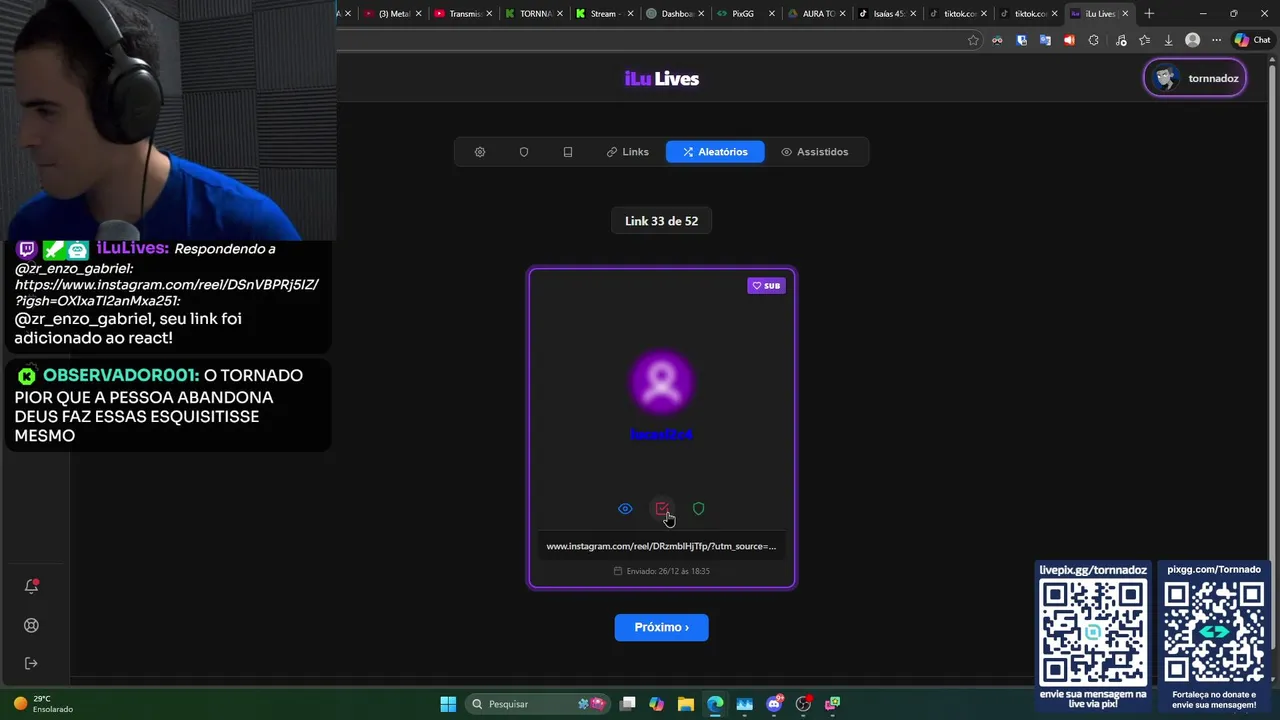This screenshot has height=720, width=1280.
Task: Click the Link 33 de 52 counter
Action: tap(661, 221)
